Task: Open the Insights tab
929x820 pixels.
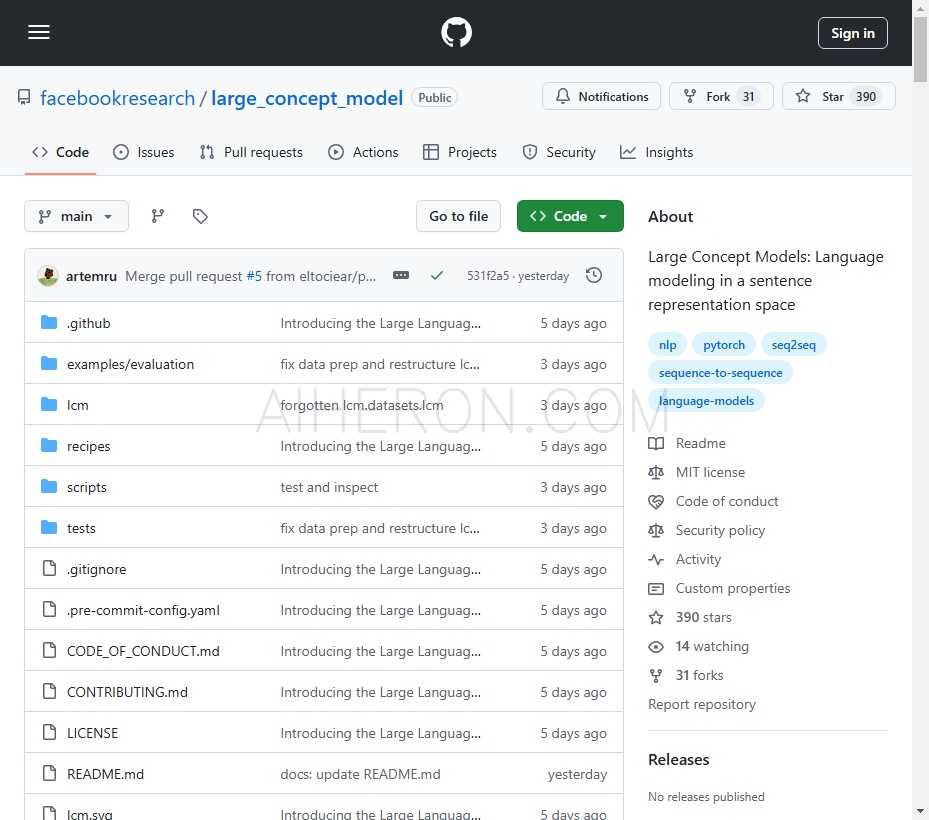Action: [x=656, y=152]
